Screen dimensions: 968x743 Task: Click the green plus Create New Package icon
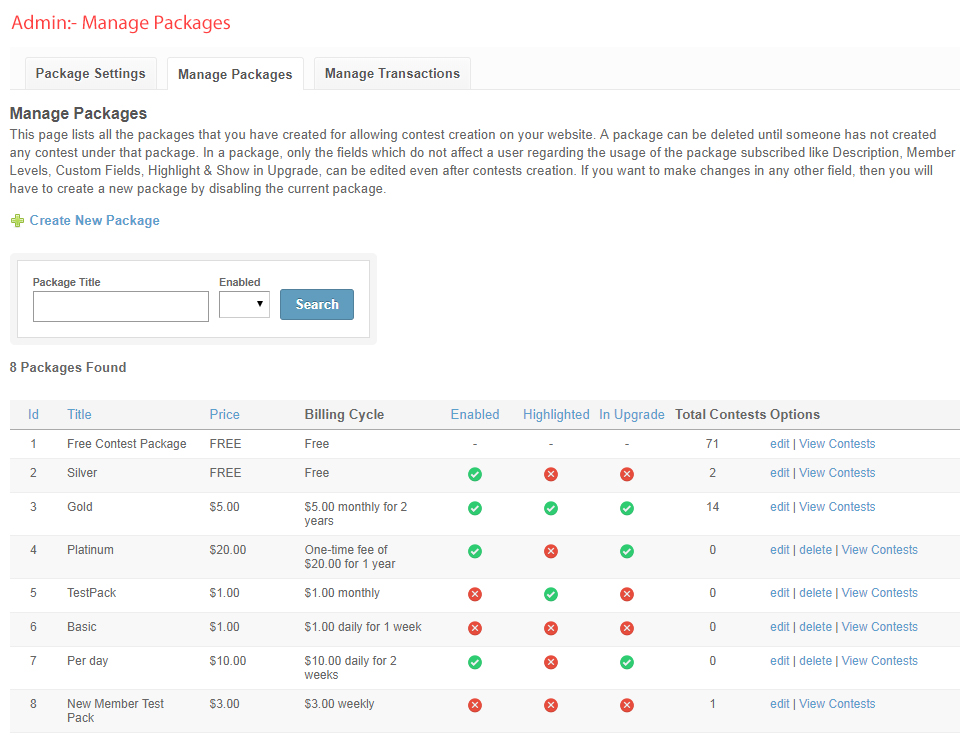(x=17, y=221)
